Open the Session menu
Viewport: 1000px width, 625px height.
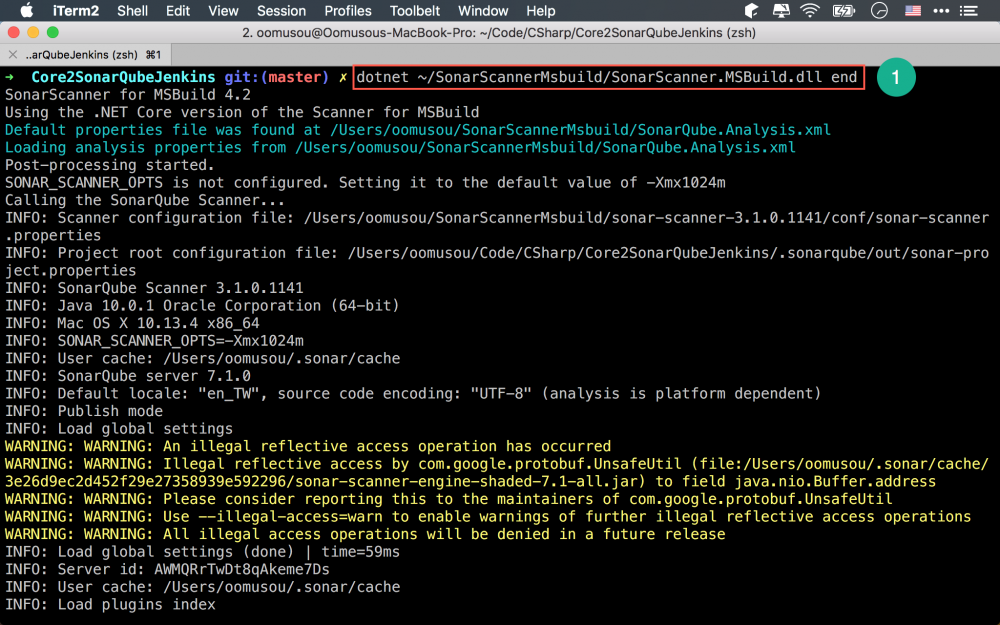pyautogui.click(x=281, y=11)
